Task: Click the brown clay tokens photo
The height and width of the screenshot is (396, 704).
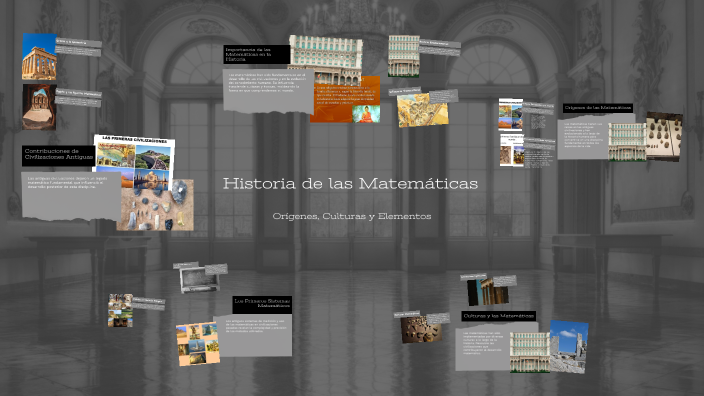Action: click(x=421, y=329)
